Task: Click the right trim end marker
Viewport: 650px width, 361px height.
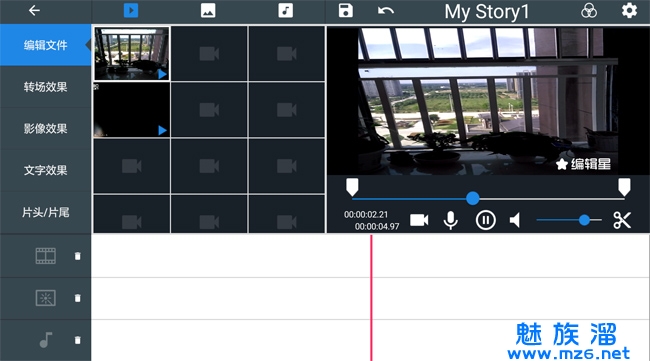Action: (x=624, y=187)
